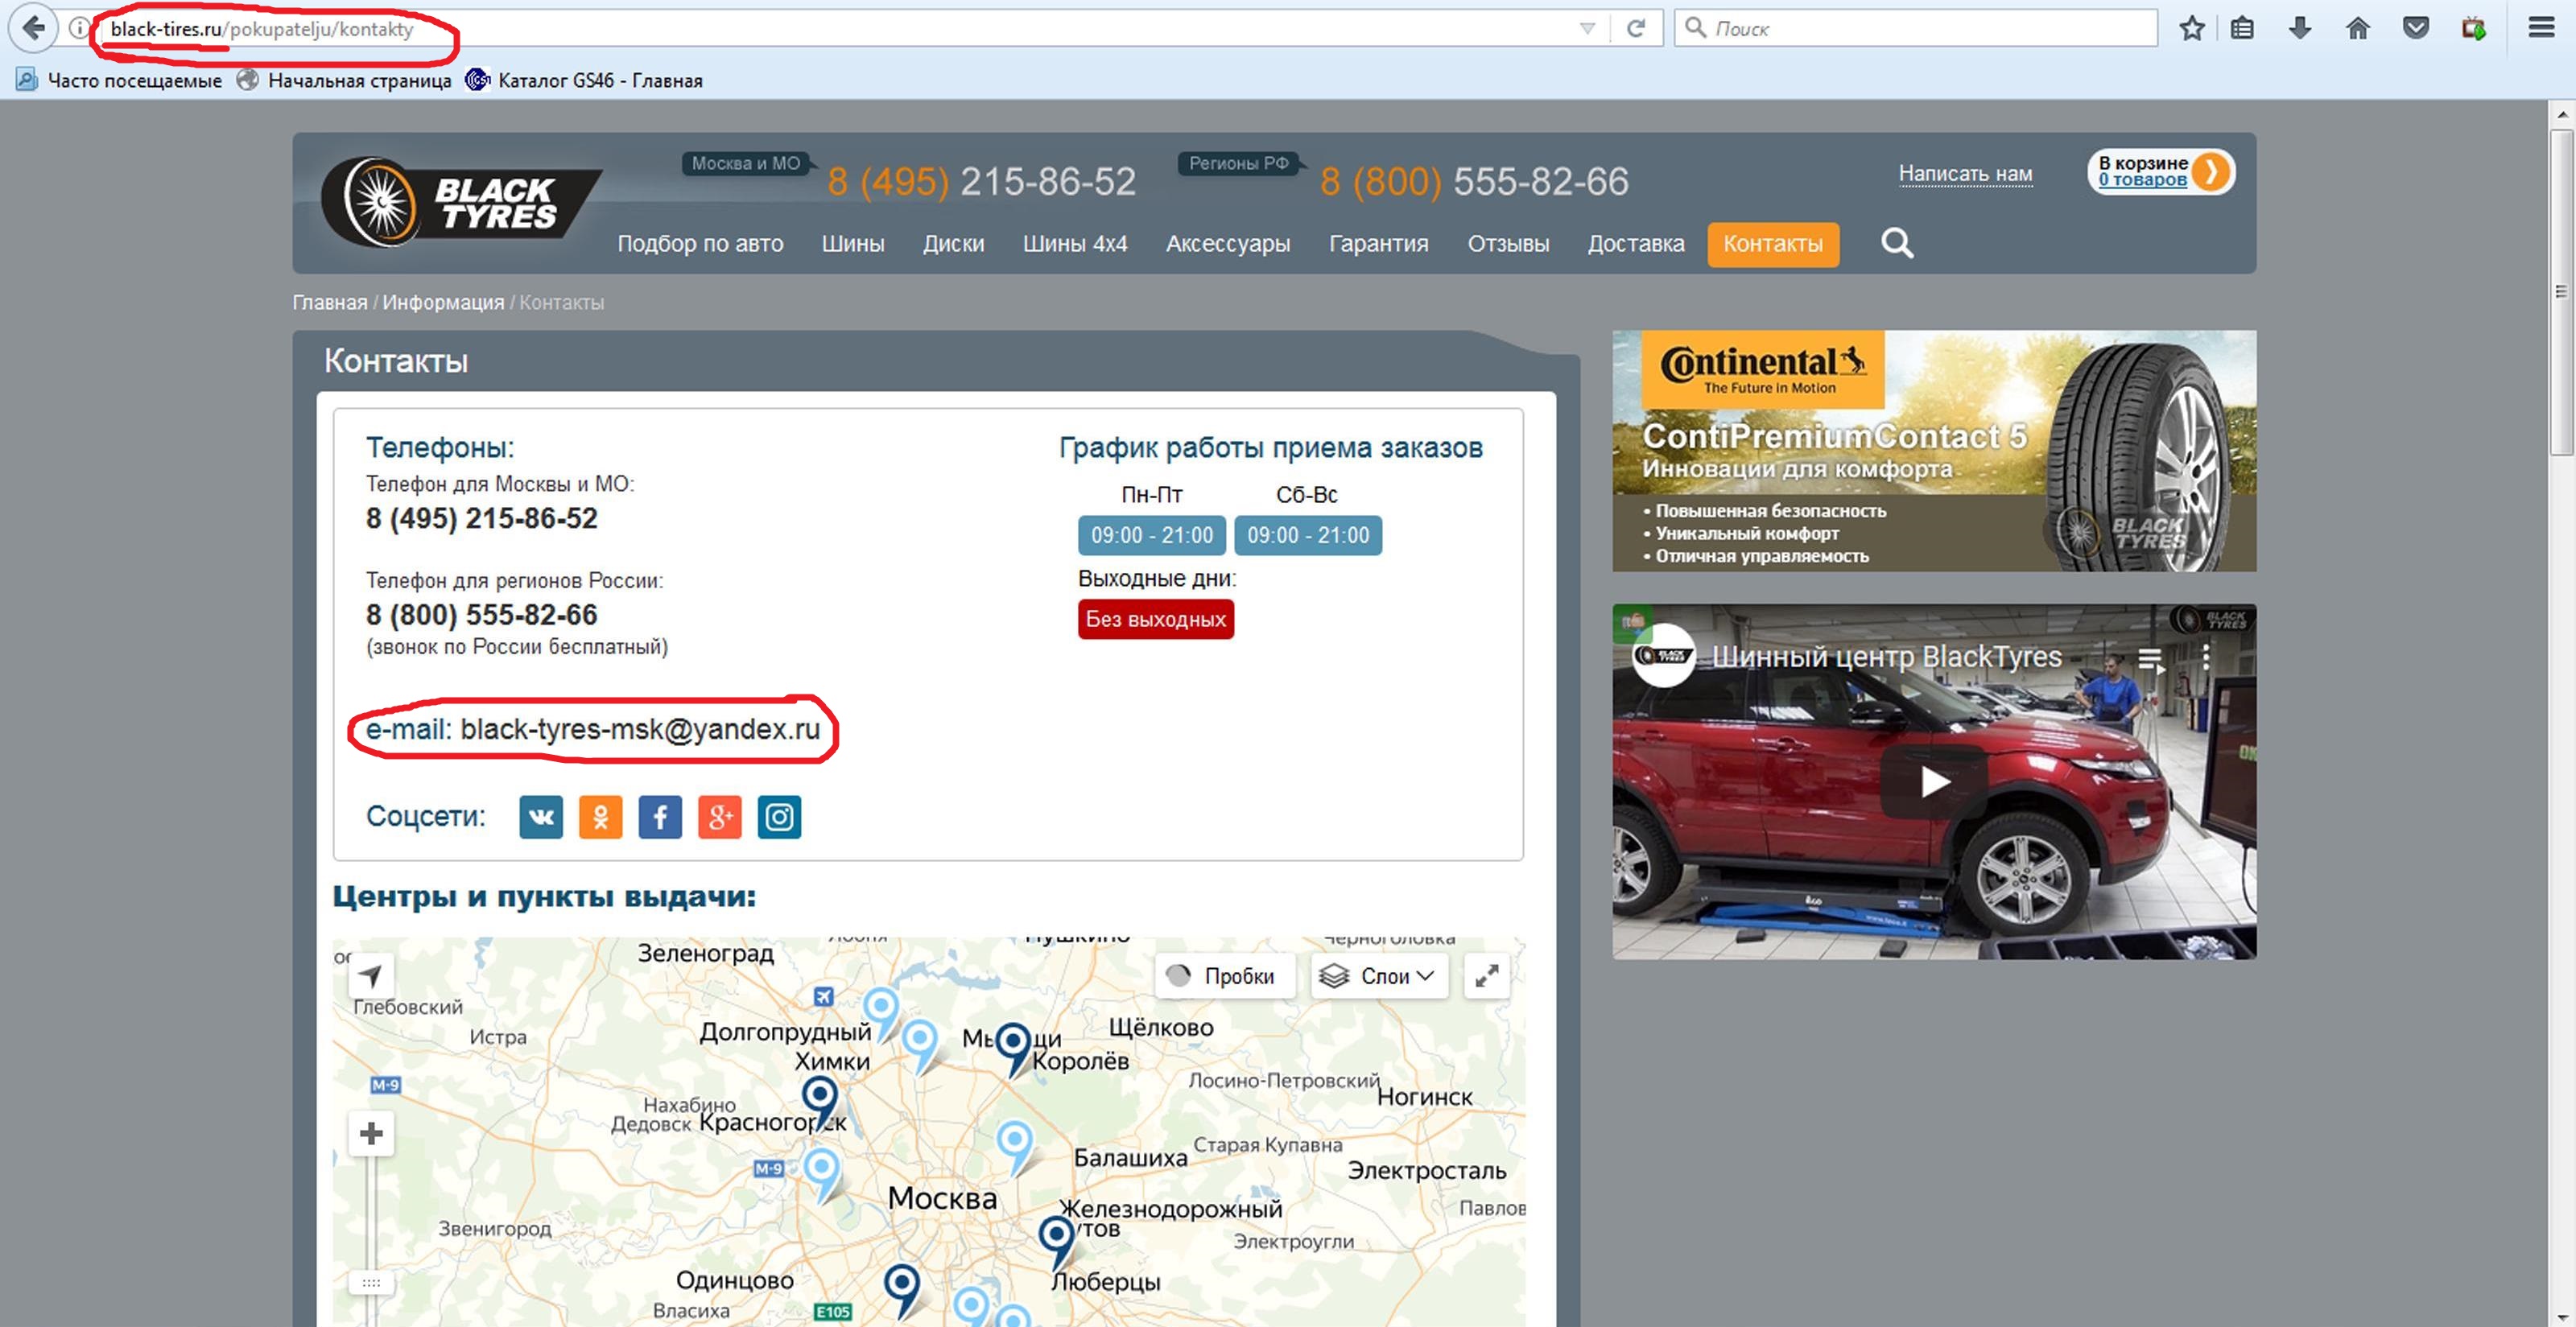Open the Pocket shield icon
This screenshot has width=2576, height=1327.
coord(2416,28)
